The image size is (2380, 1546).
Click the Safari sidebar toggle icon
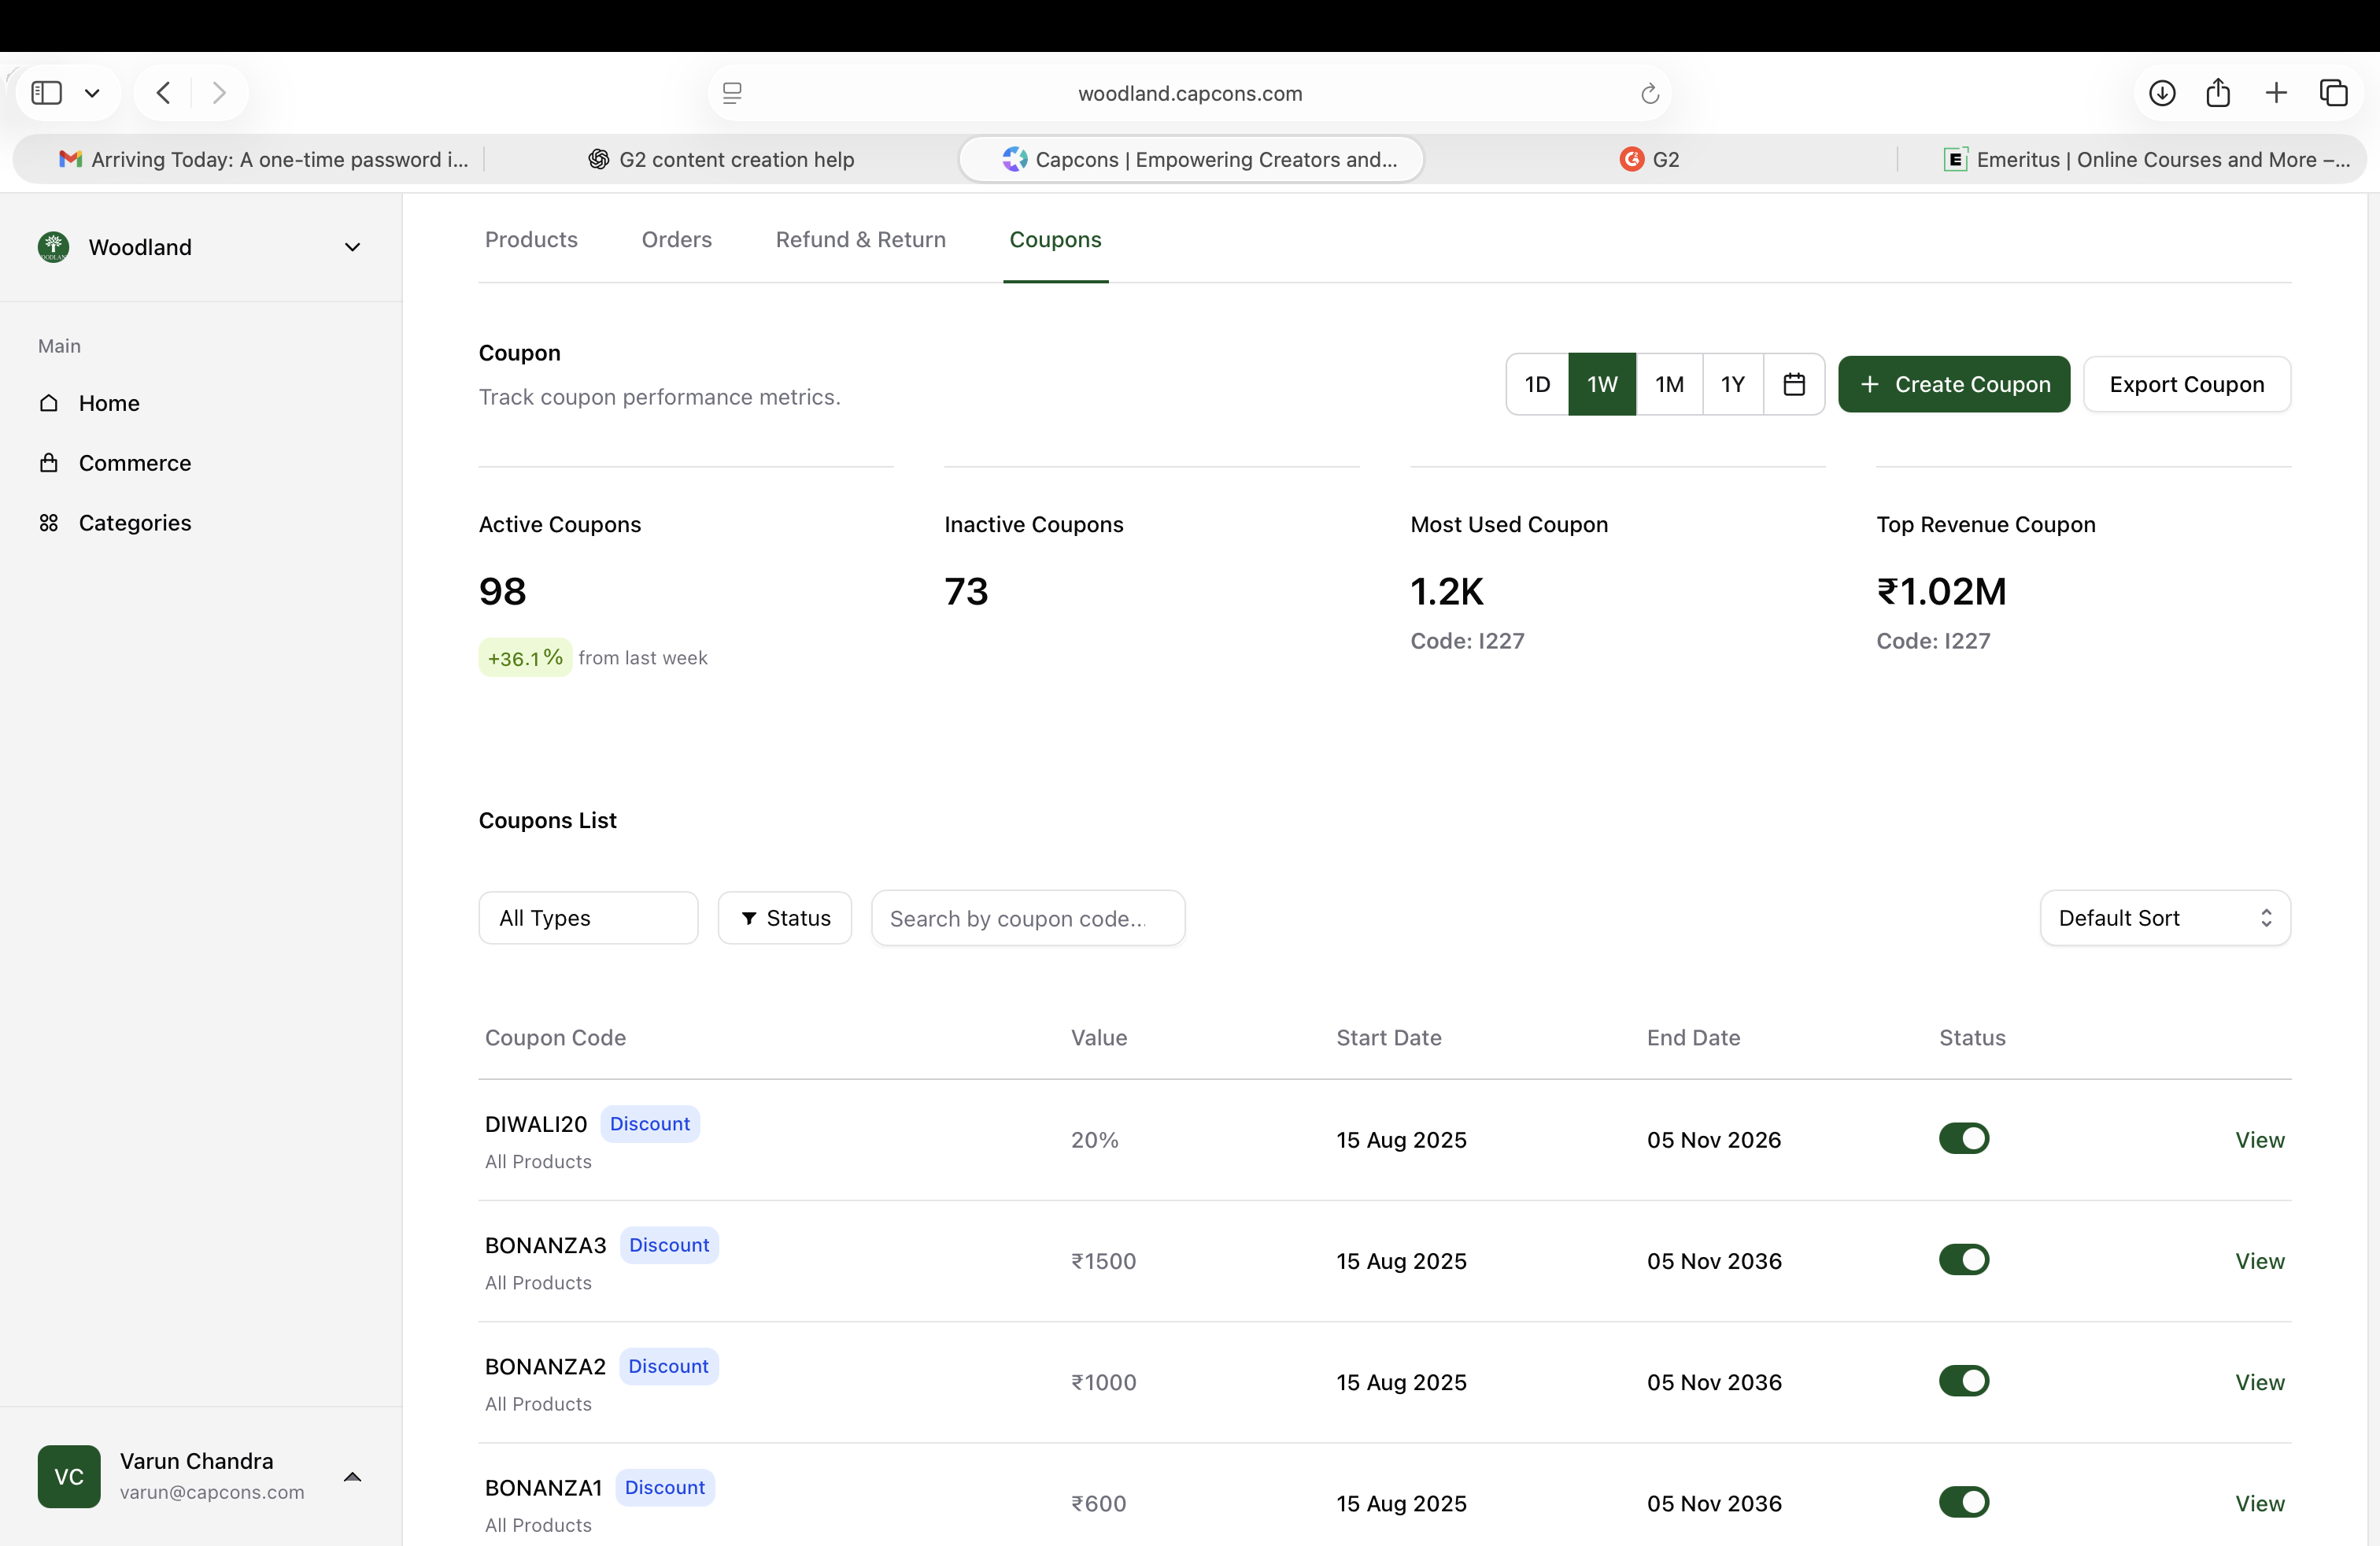point(47,93)
